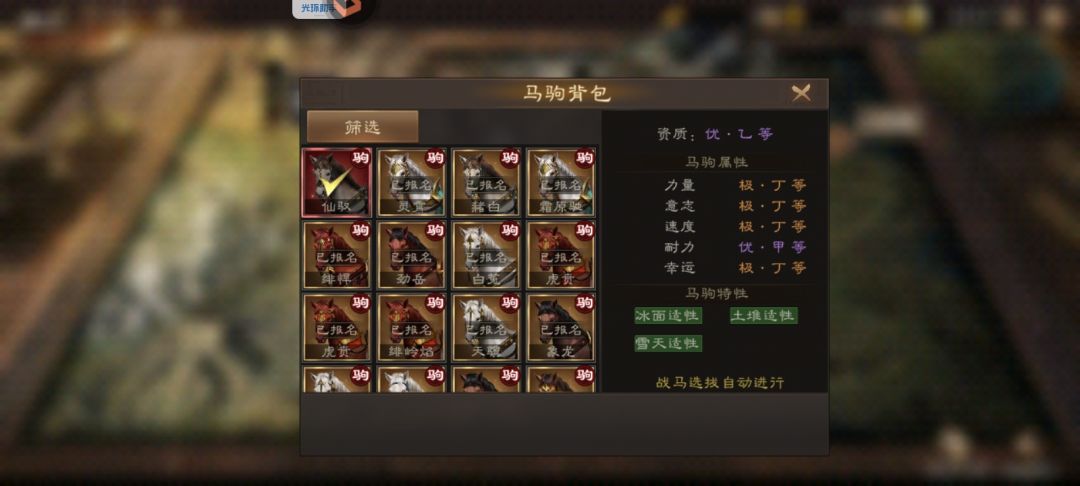Click the 绯岭焰 red horse icon
The image size is (1080, 486).
(x=411, y=328)
